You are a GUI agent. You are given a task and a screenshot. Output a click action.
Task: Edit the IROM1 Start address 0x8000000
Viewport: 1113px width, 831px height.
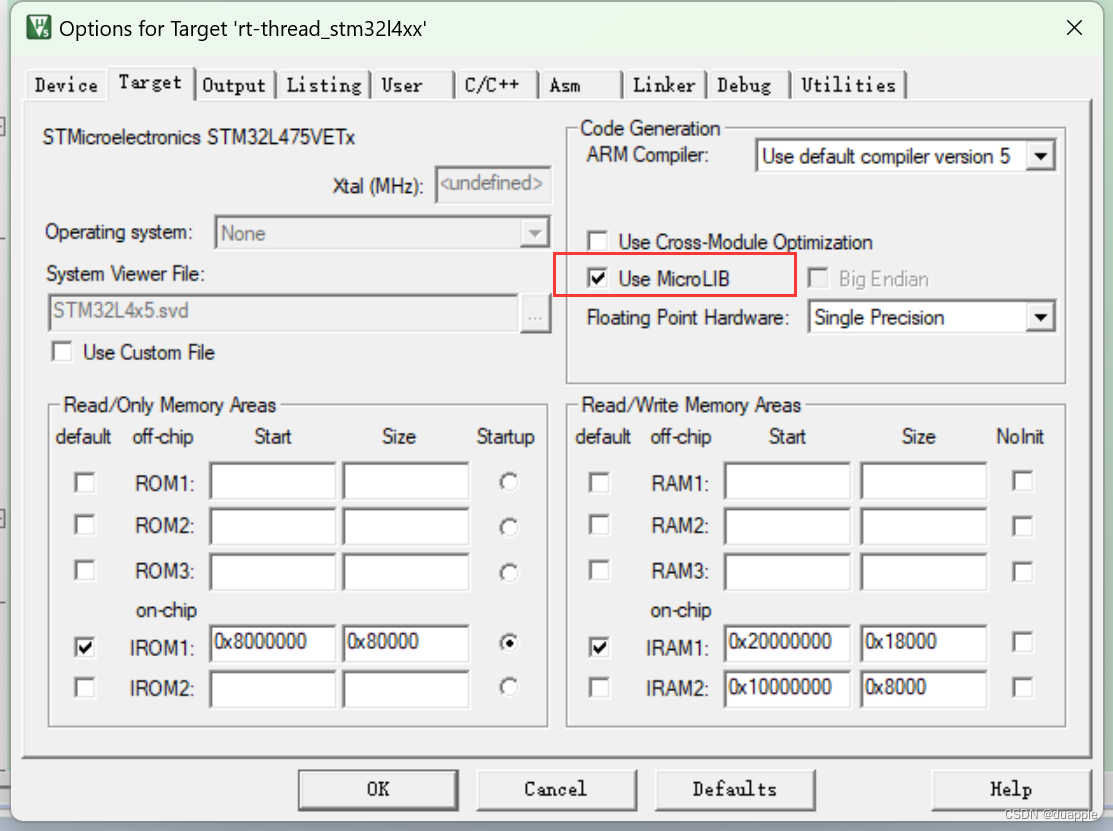pyautogui.click(x=273, y=643)
